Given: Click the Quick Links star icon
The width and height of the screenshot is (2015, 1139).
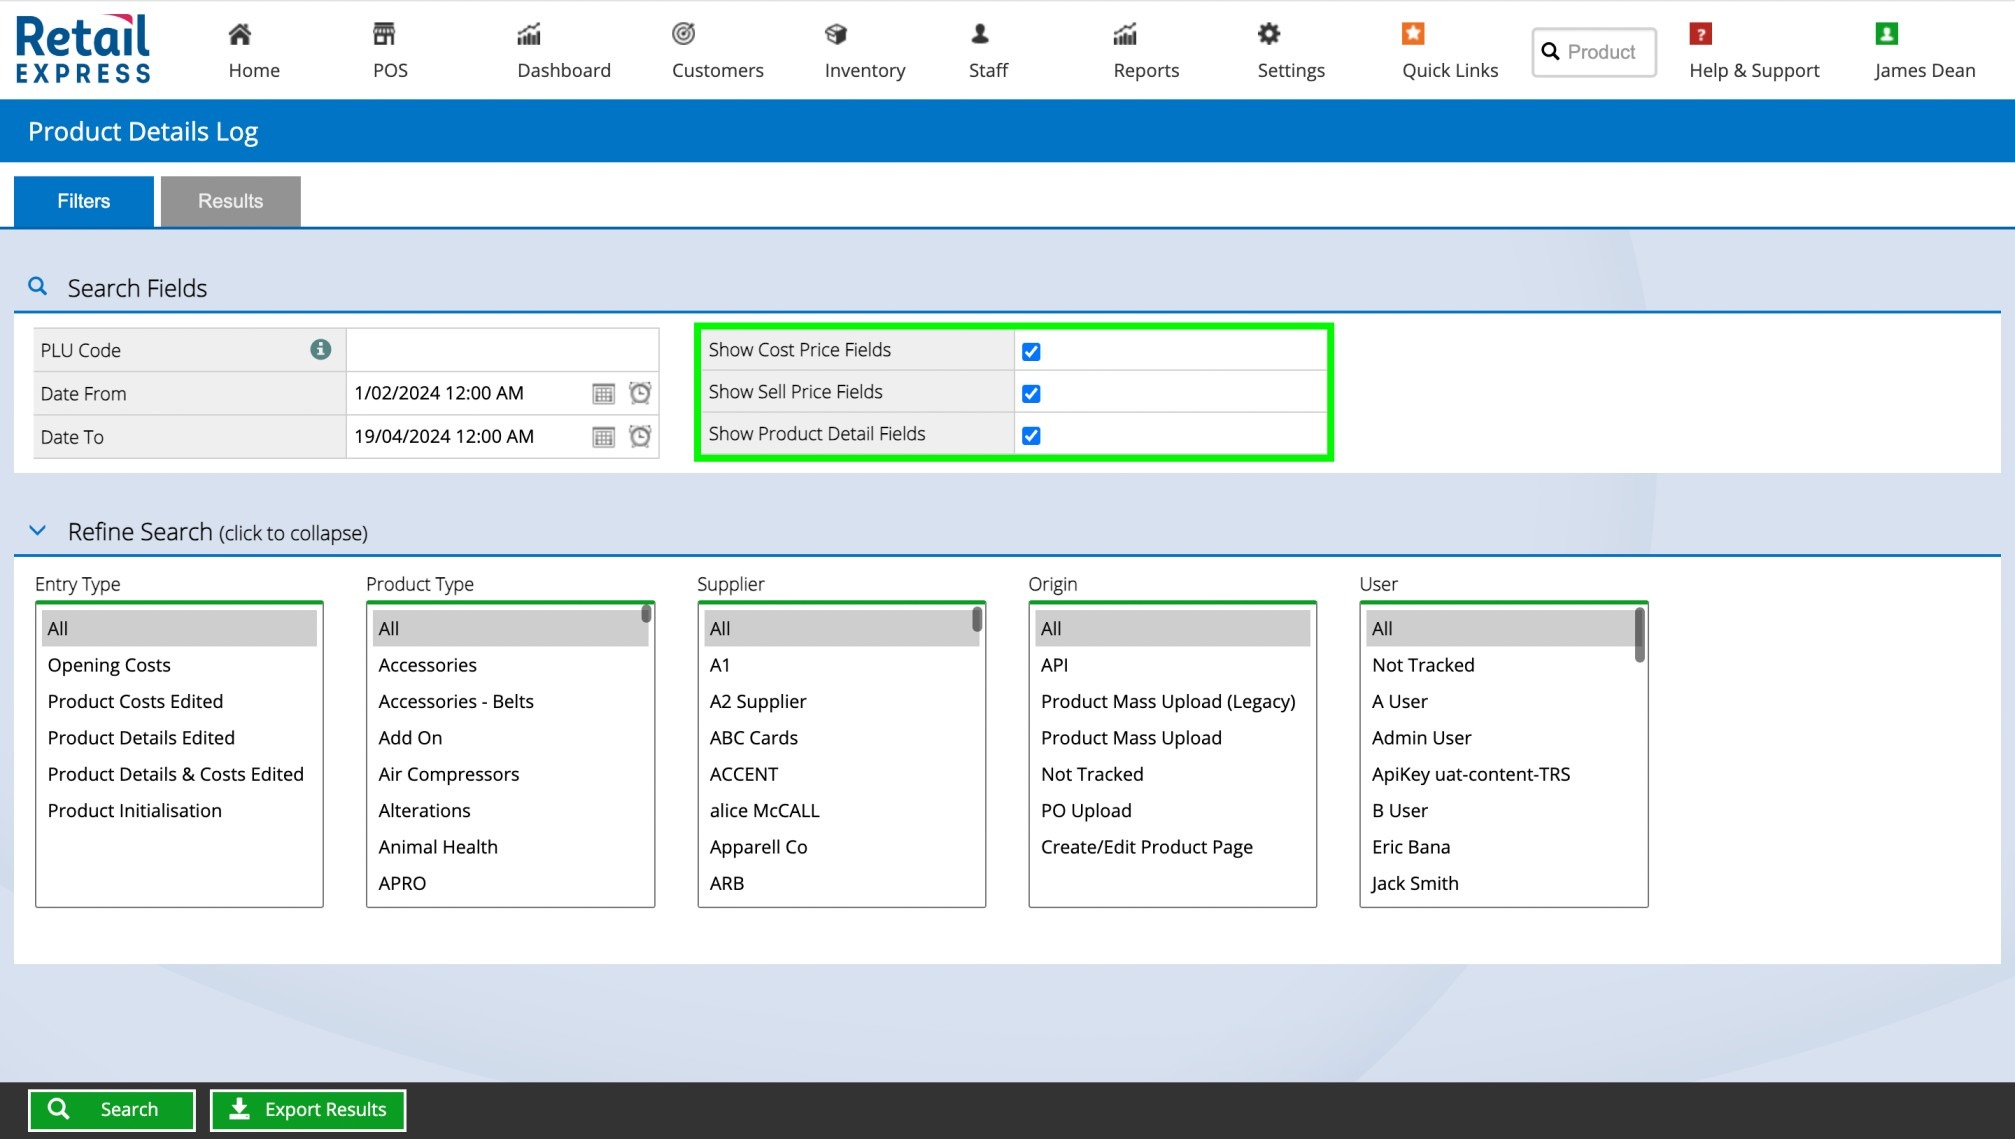Looking at the screenshot, I should pos(1412,34).
